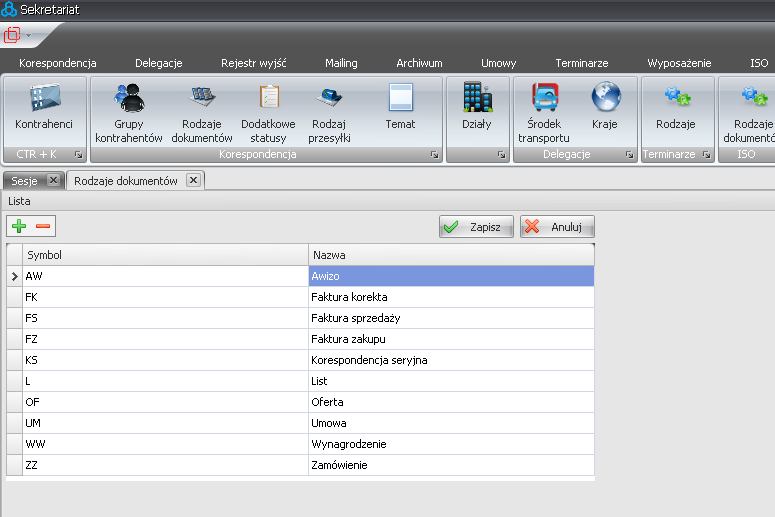The image size is (775, 517).
Task: Click the FK symbol cell
Action: pos(166,297)
